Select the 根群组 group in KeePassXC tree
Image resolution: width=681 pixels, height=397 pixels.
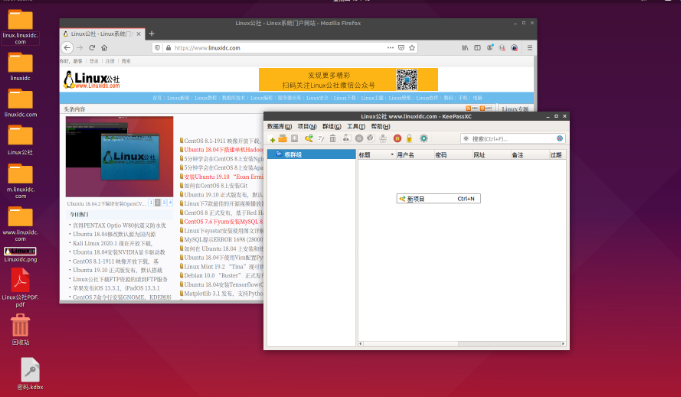pos(311,154)
